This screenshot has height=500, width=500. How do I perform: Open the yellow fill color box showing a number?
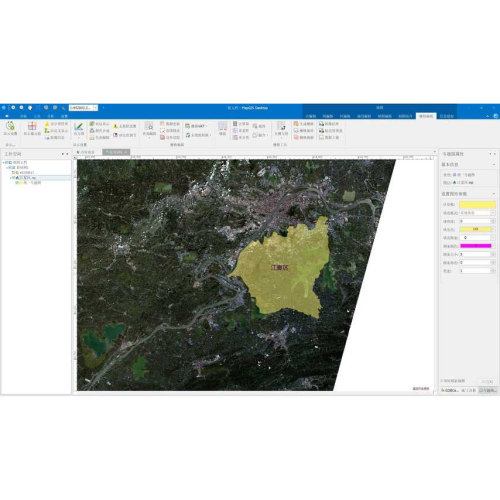476,229
